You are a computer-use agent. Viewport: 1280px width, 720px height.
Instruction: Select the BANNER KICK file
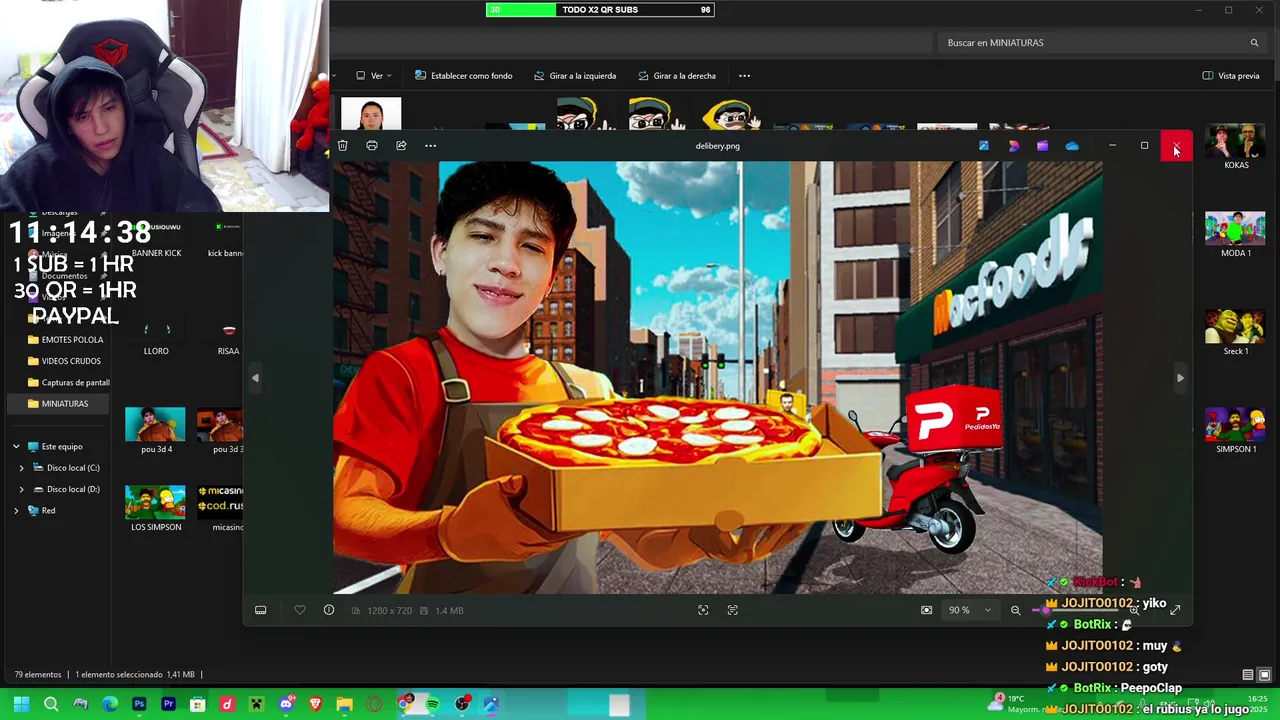(x=156, y=241)
